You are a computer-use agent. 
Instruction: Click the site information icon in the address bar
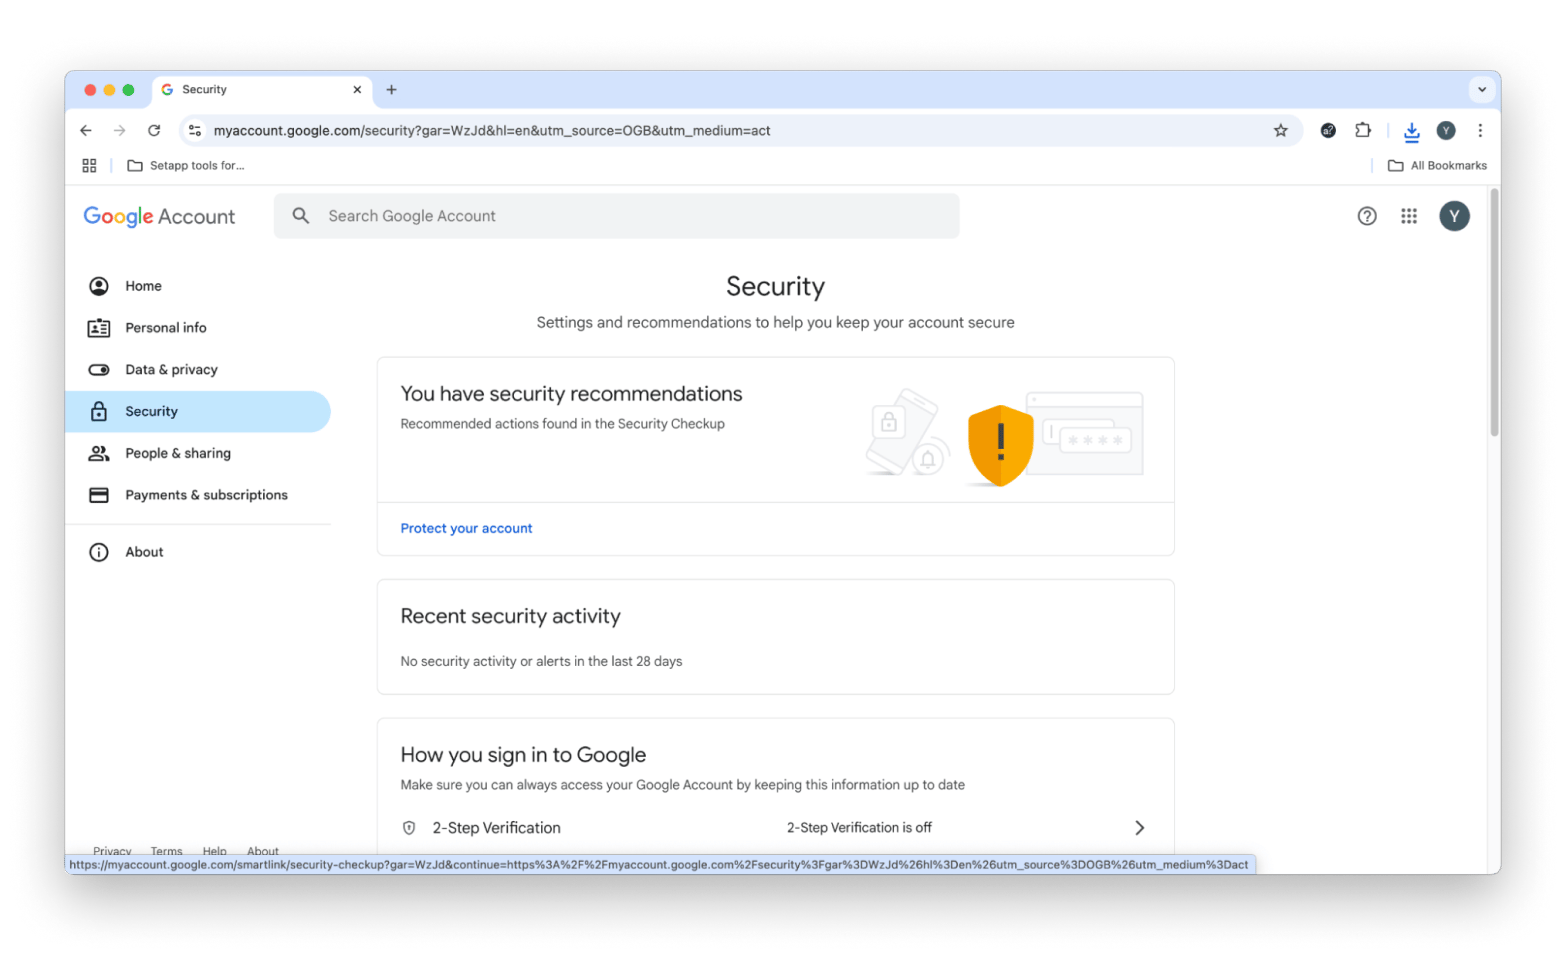[195, 131]
